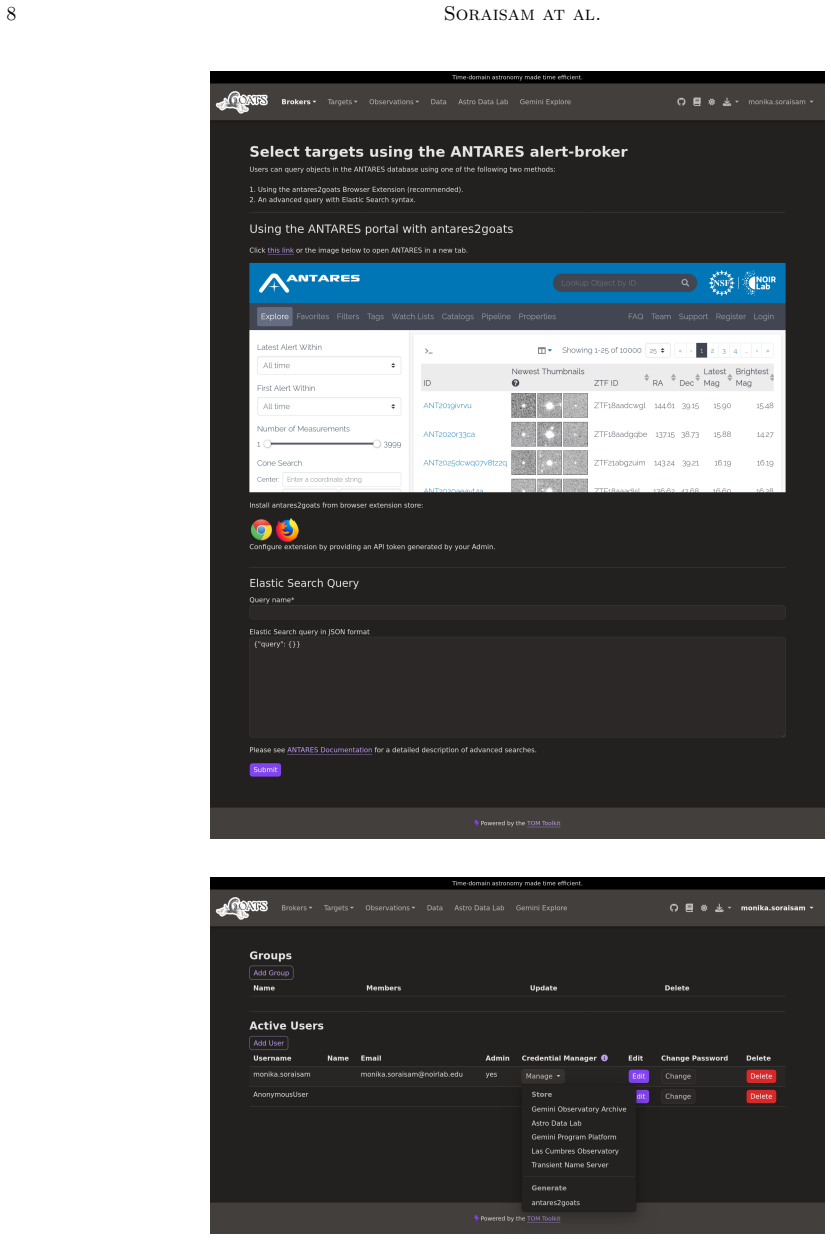The width and height of the screenshot is (831, 1240).
Task: Switch to the Favorites tab in ANTARES
Action: tap(313, 317)
